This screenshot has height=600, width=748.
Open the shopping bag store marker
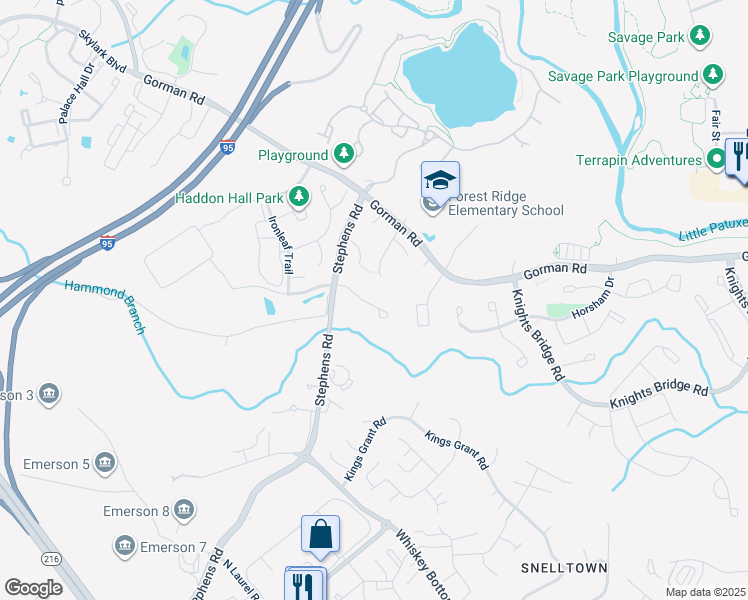pos(321,535)
